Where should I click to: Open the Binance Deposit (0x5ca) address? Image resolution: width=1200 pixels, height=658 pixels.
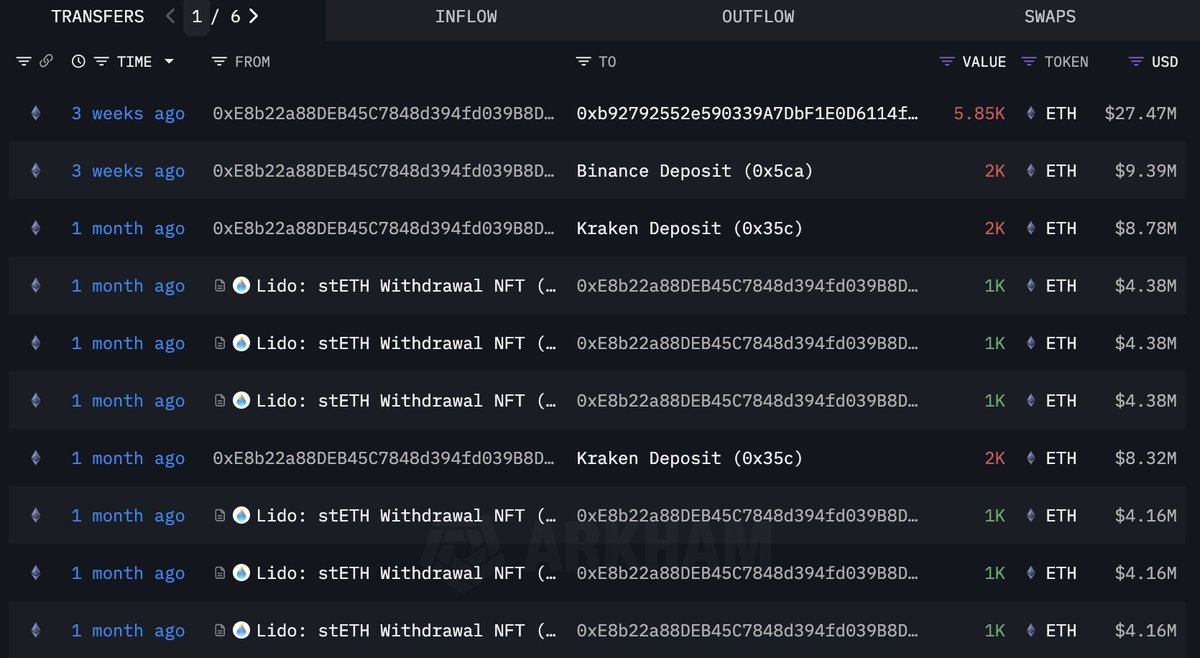[694, 171]
